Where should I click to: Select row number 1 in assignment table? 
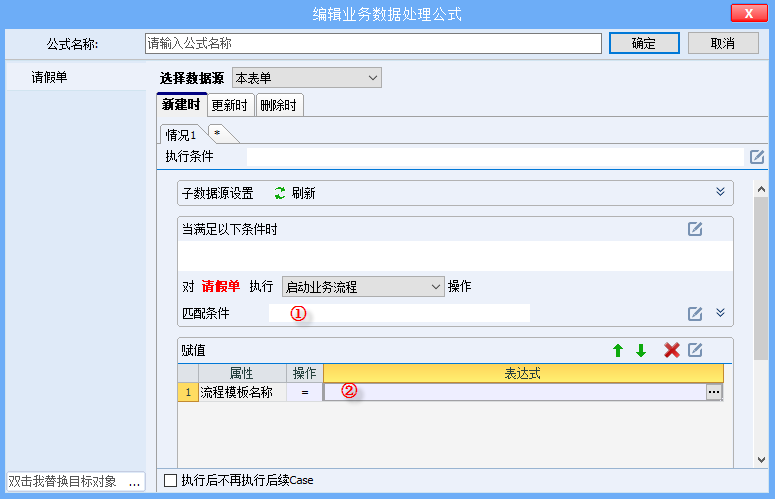188,392
